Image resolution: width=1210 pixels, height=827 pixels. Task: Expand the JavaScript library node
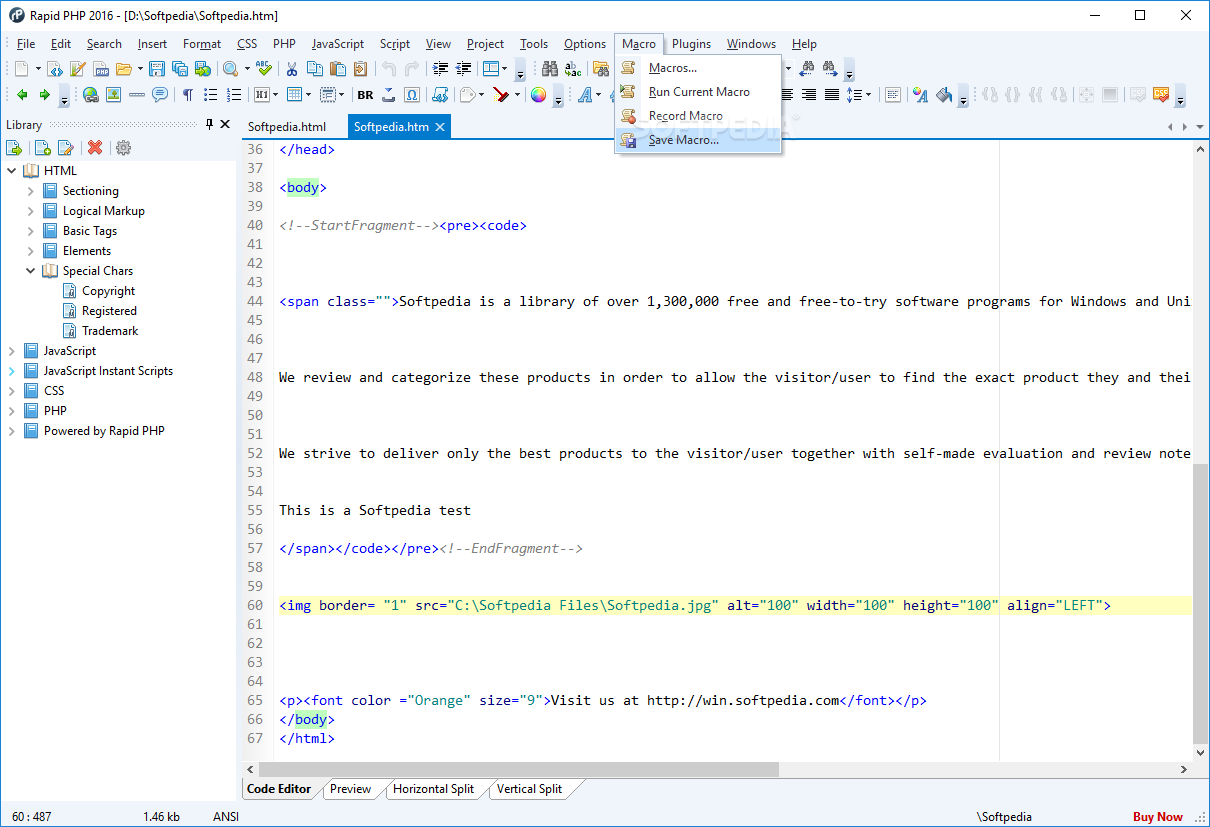coord(12,351)
